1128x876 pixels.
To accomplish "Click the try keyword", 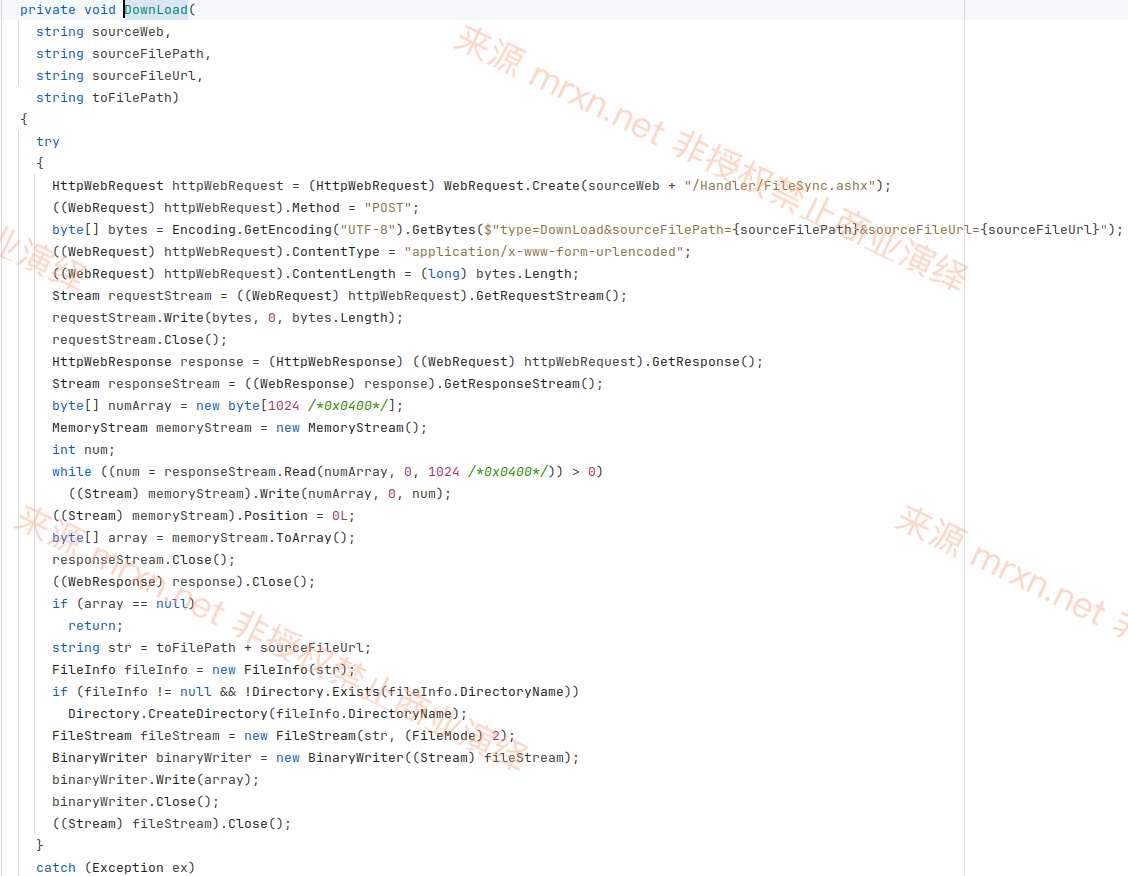I will pos(47,142).
